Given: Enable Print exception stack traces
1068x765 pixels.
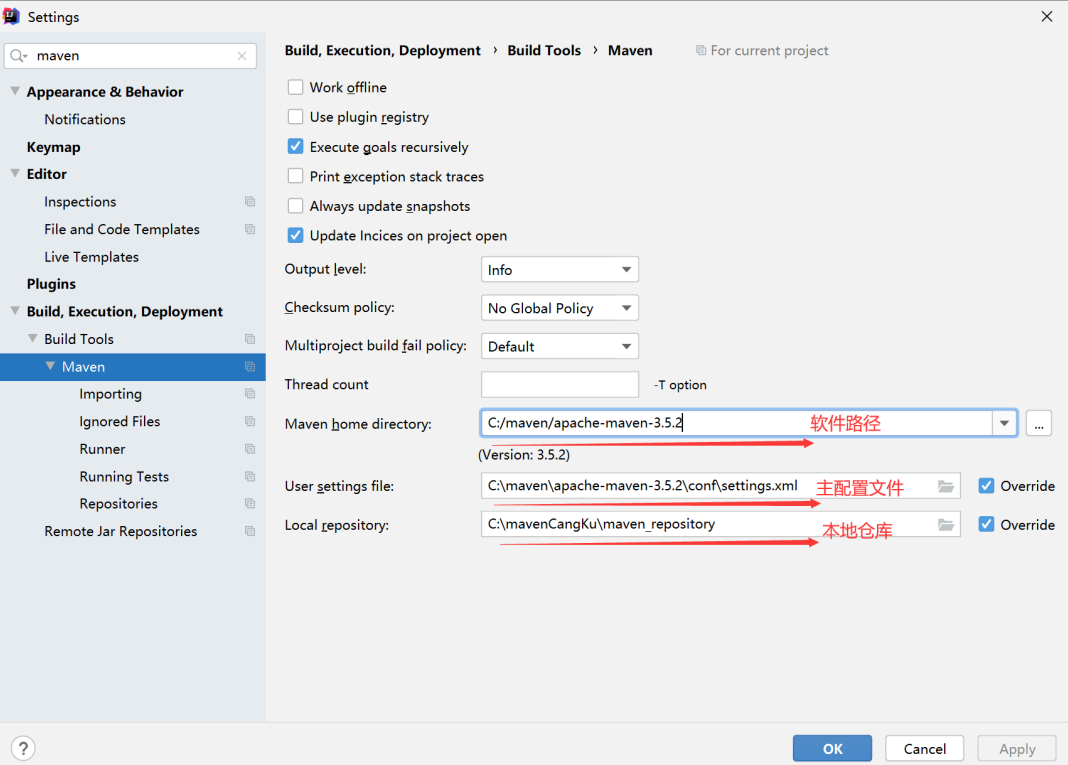Looking at the screenshot, I should 295,176.
